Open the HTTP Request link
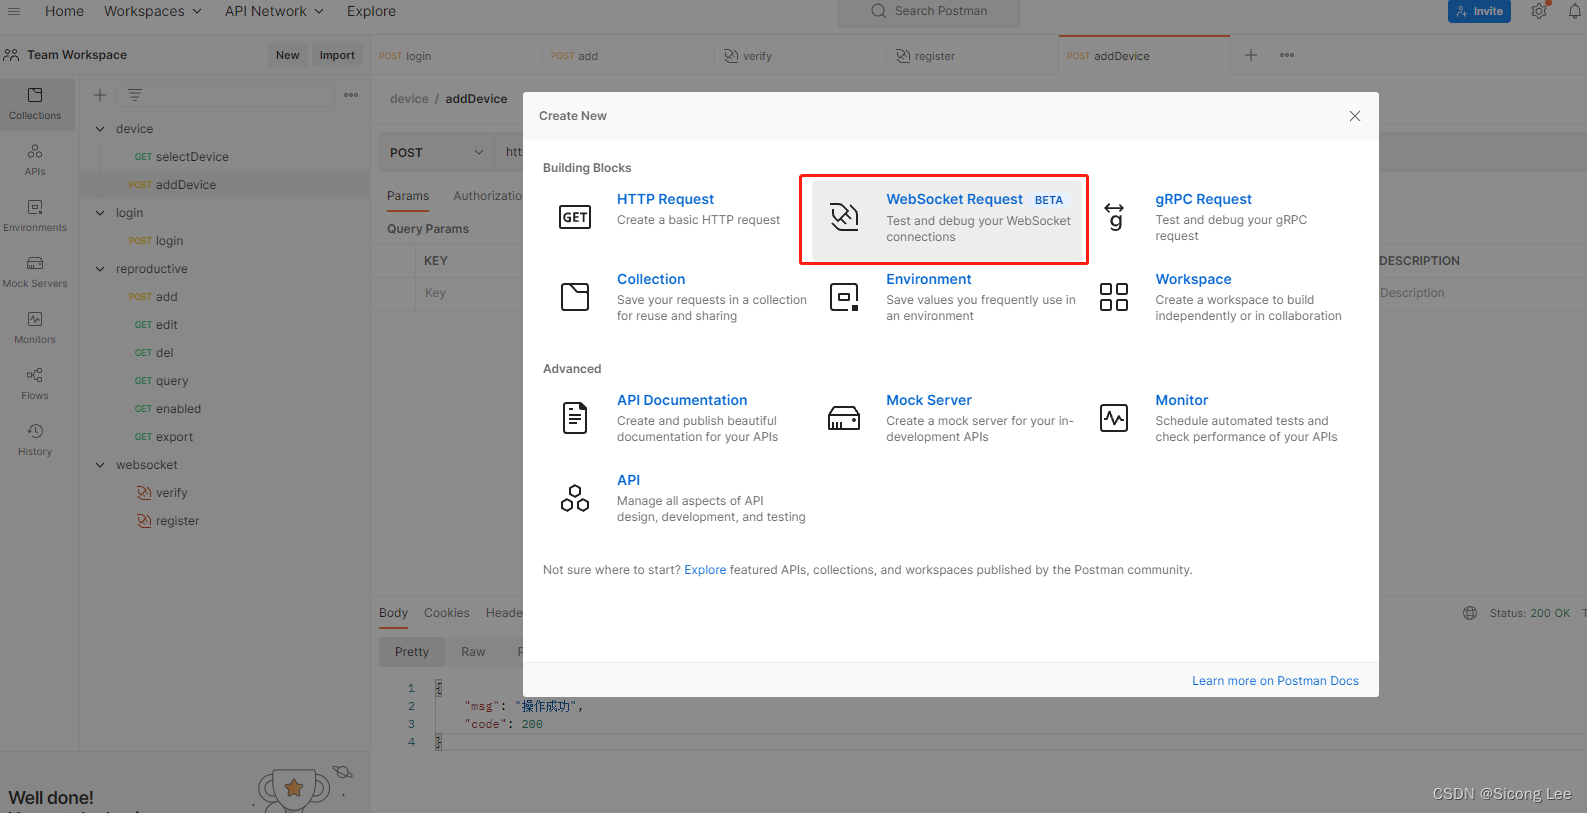Viewport: 1587px width, 813px height. tap(665, 199)
